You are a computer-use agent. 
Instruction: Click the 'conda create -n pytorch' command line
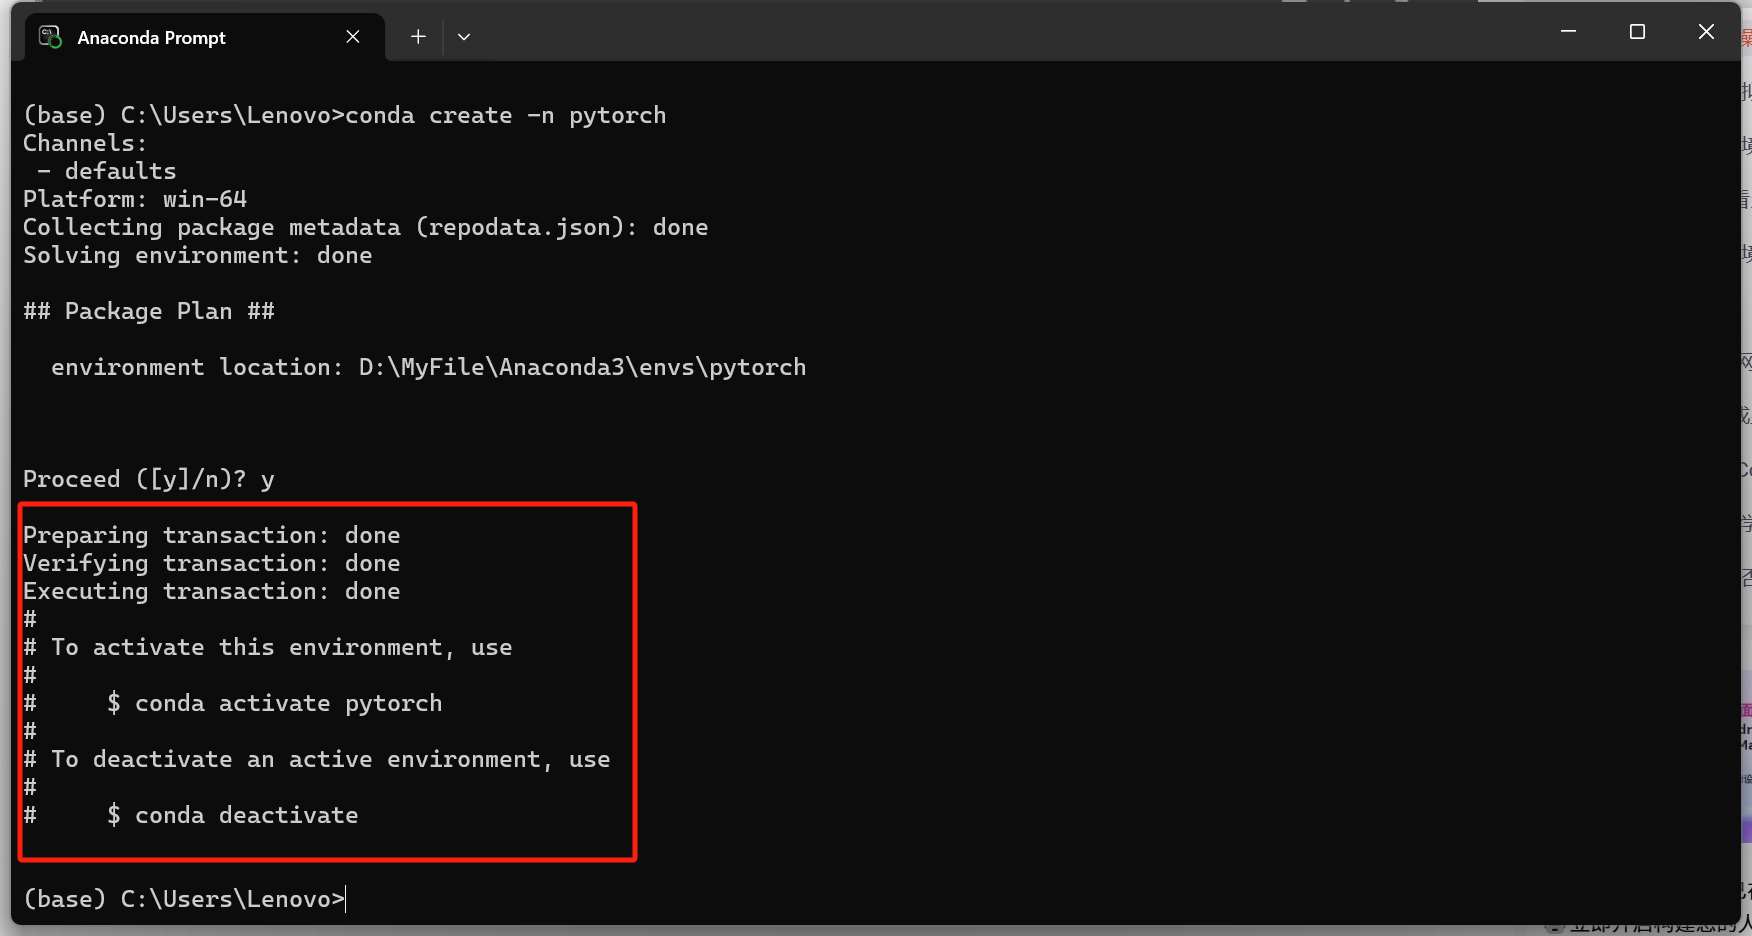click(345, 115)
